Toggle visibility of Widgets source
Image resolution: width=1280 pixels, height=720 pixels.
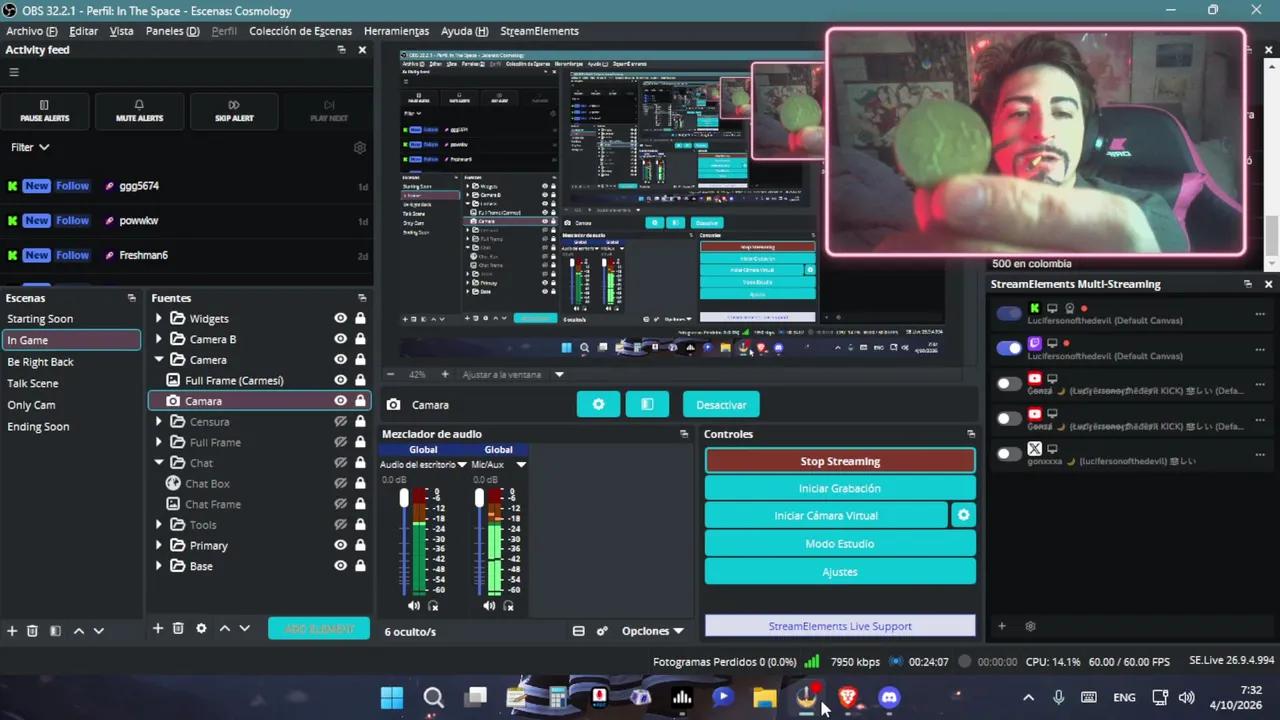[340, 318]
